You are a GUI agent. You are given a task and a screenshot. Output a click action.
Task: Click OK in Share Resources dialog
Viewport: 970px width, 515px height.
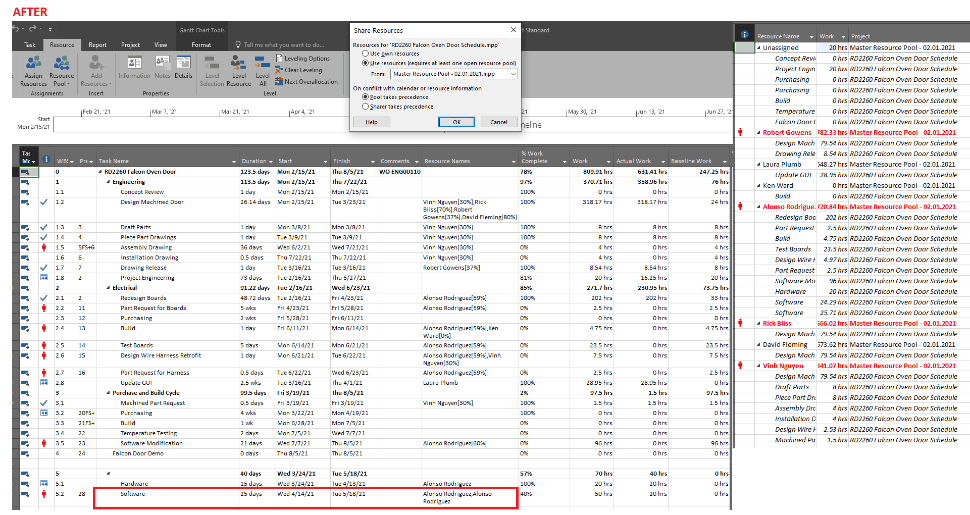point(456,122)
